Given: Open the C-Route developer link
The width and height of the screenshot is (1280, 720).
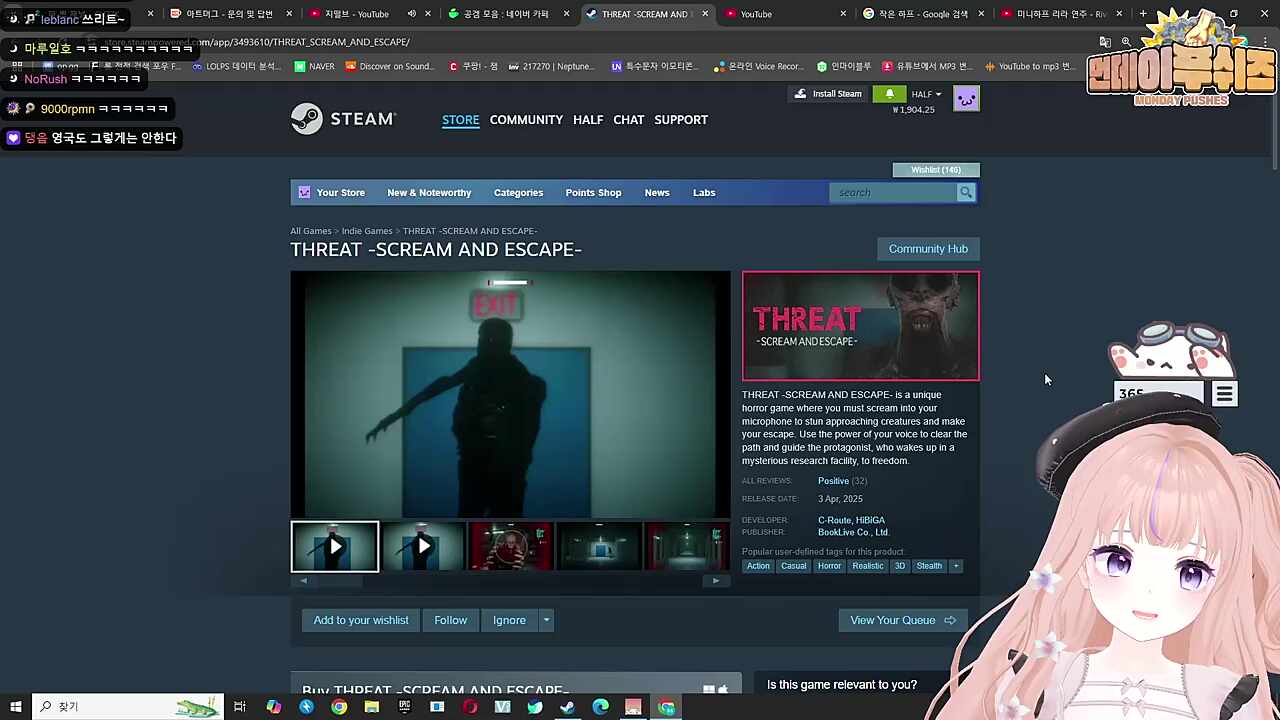Looking at the screenshot, I should point(834,520).
